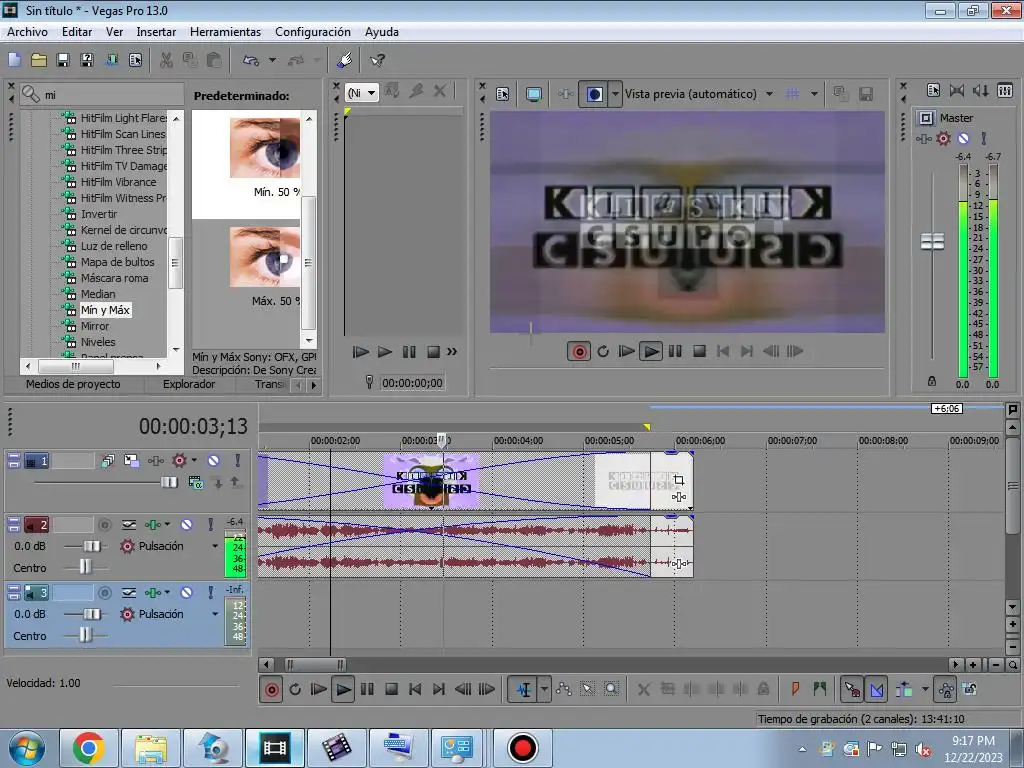Open Project Video Properties in the preview toolbar
1024x768 pixels.
502,94
